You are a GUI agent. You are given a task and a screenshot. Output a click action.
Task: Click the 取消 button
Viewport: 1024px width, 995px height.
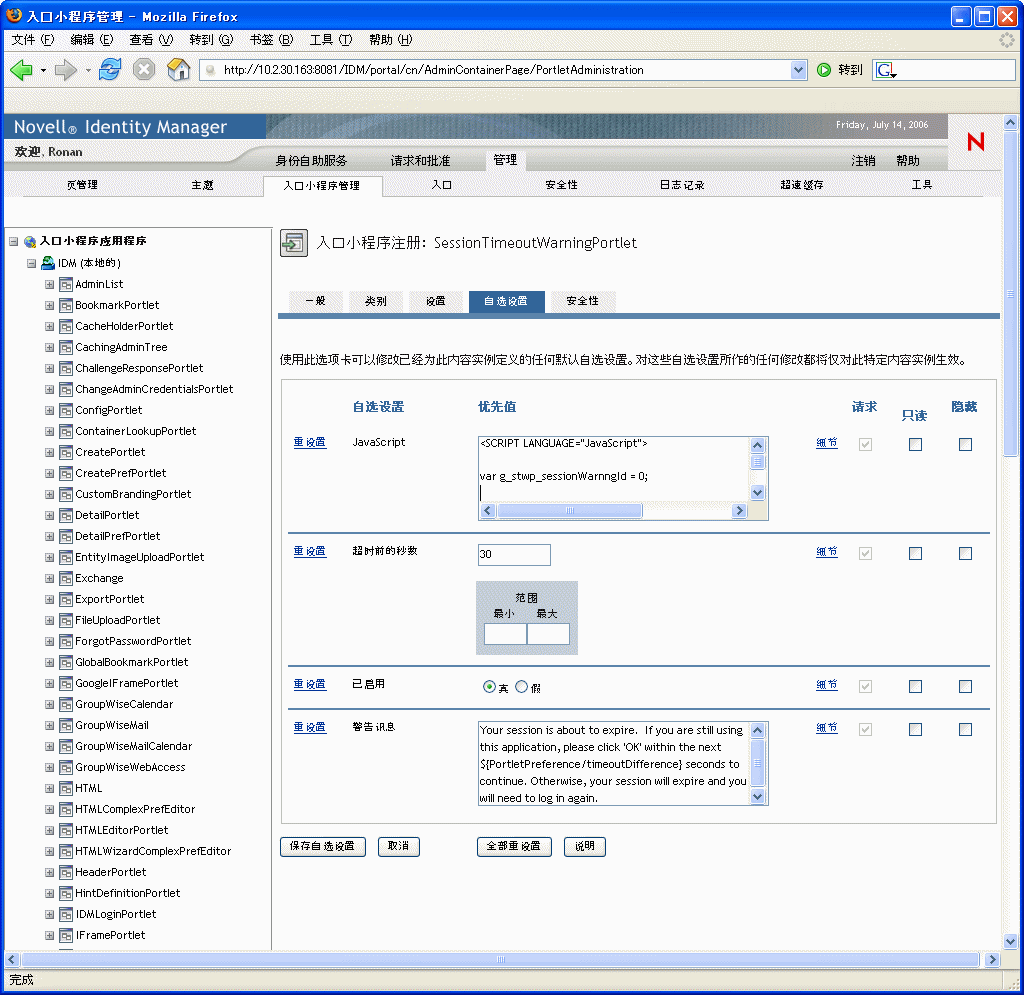(x=398, y=846)
